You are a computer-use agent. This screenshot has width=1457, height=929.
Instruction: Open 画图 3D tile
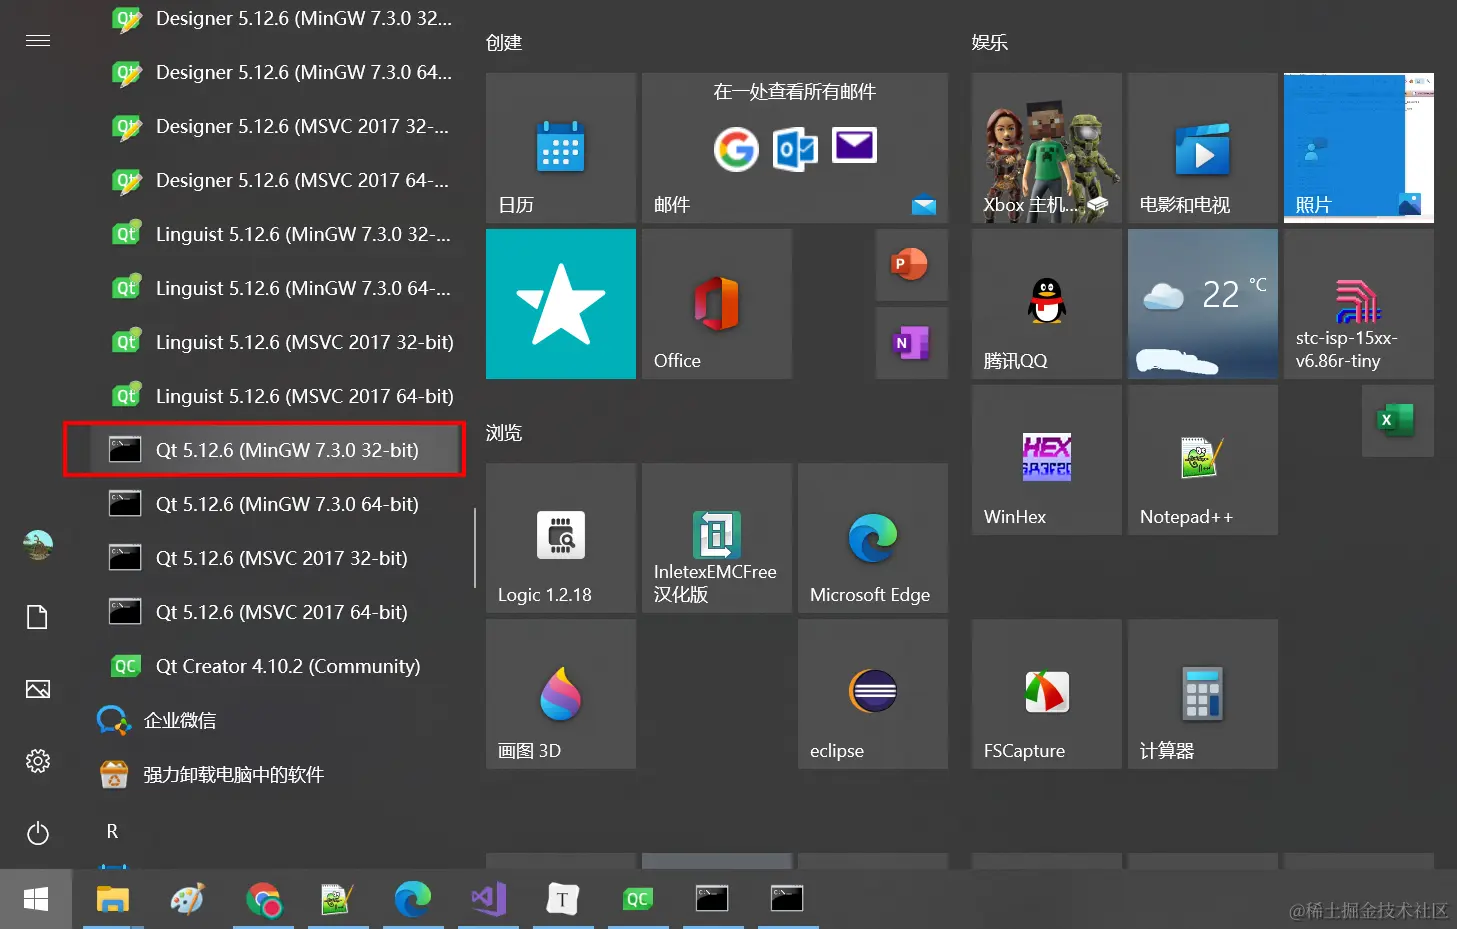[561, 694]
